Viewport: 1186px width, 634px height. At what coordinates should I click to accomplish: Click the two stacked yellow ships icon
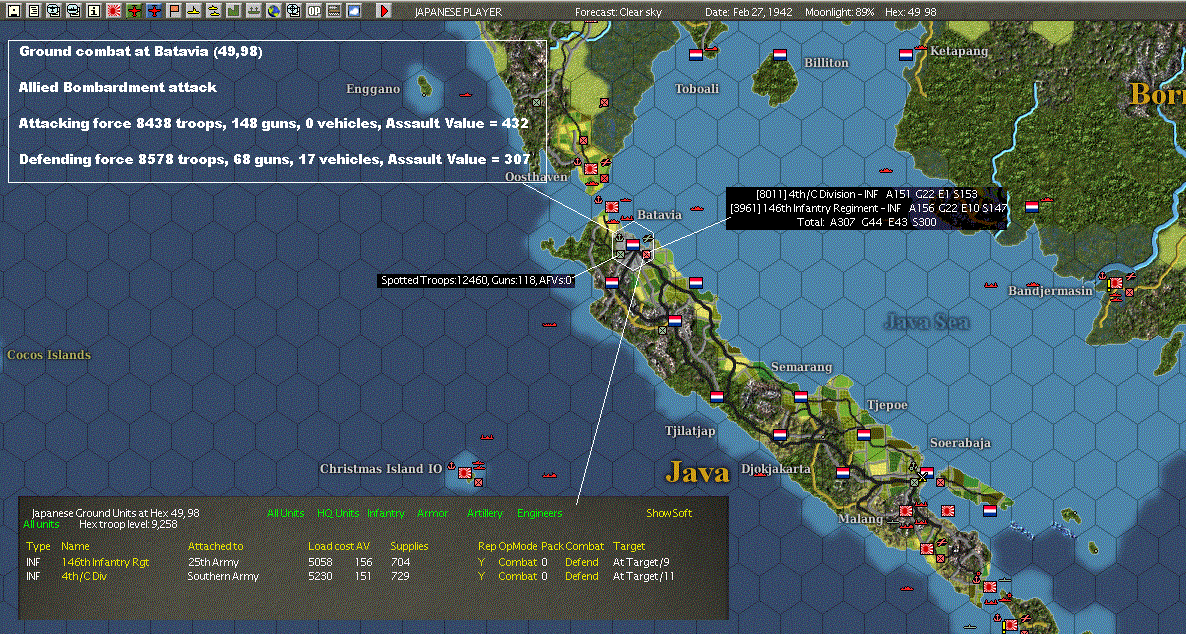click(214, 11)
